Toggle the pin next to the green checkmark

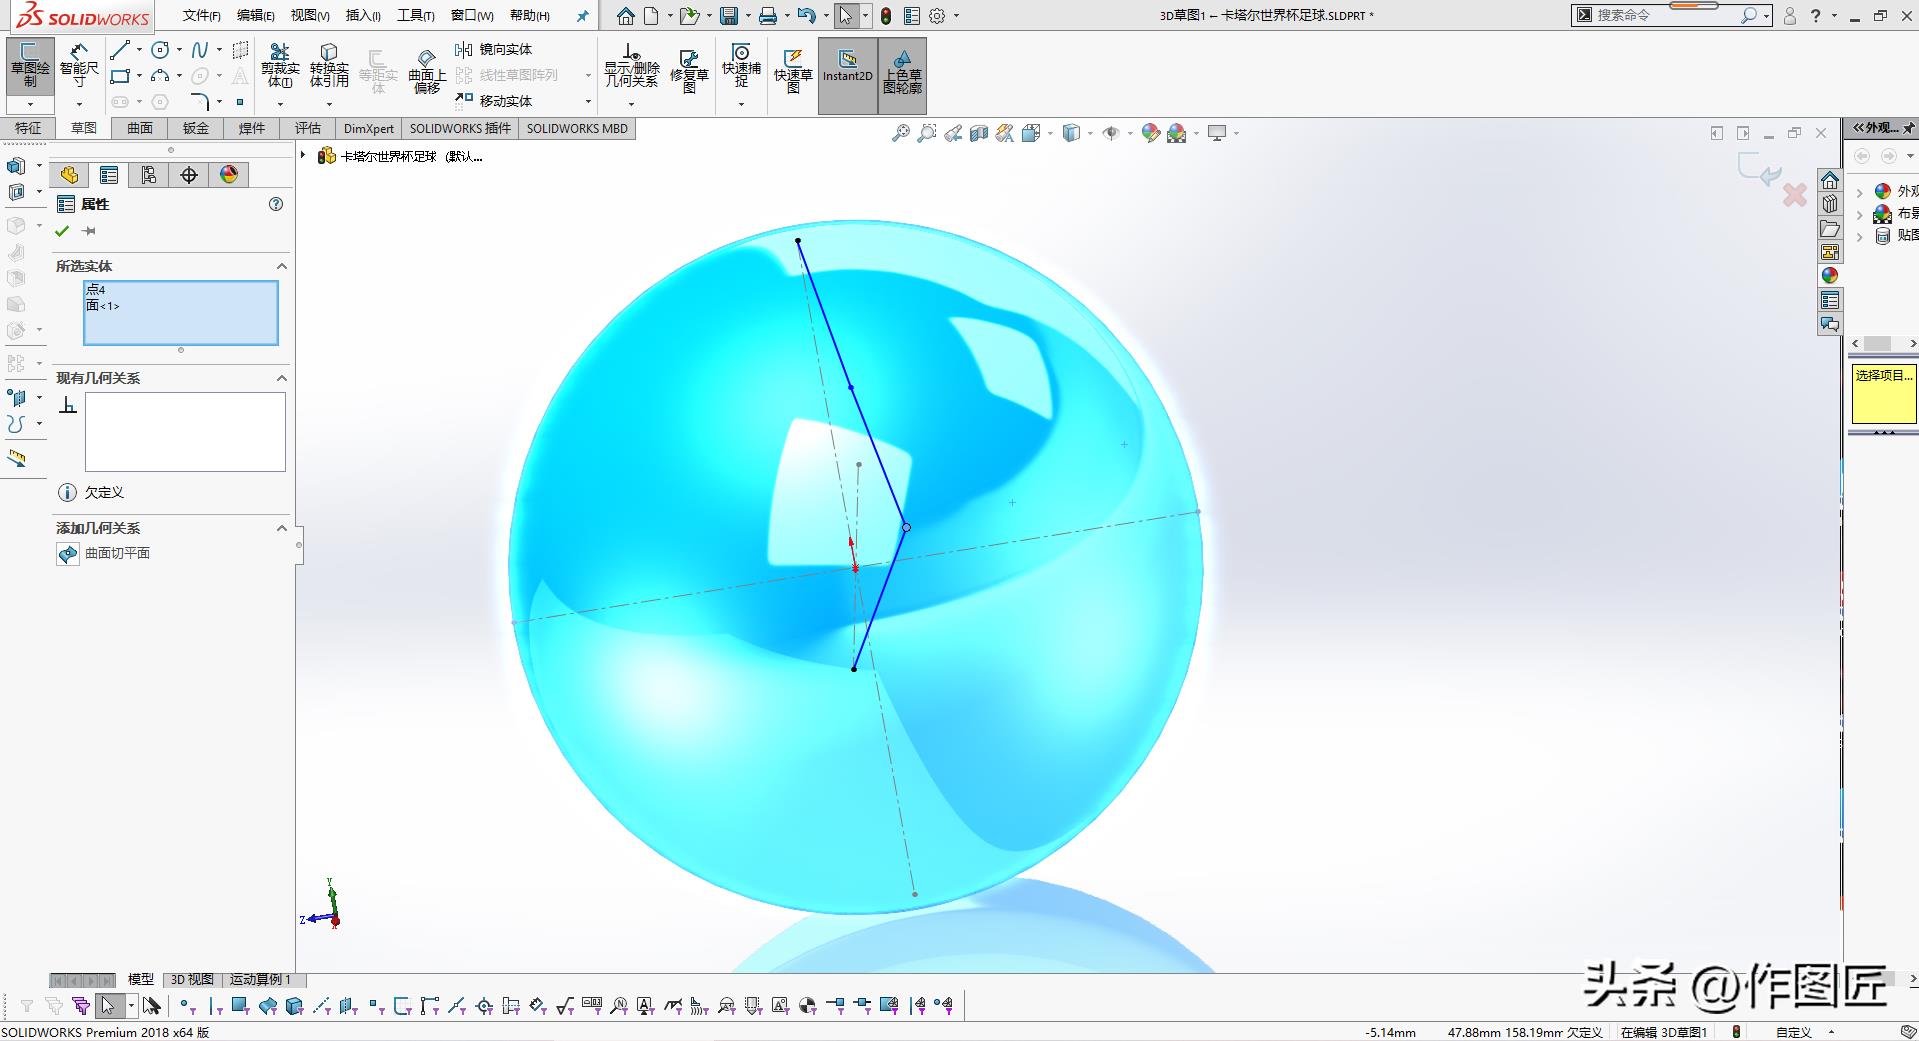point(89,231)
